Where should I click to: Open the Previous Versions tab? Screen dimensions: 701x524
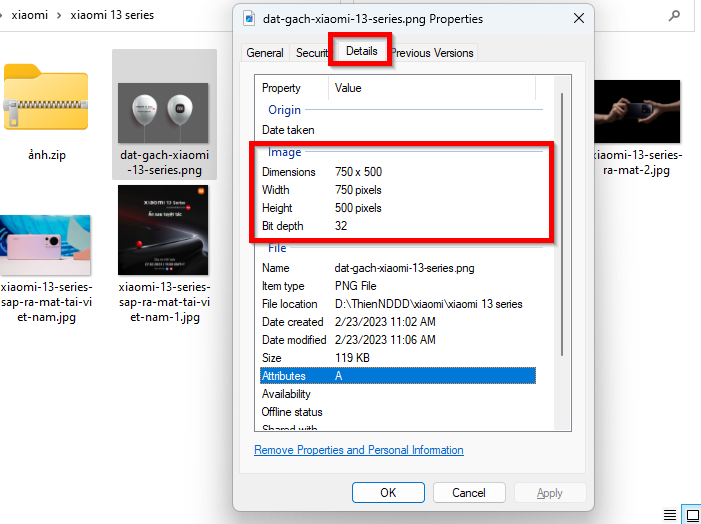[432, 53]
